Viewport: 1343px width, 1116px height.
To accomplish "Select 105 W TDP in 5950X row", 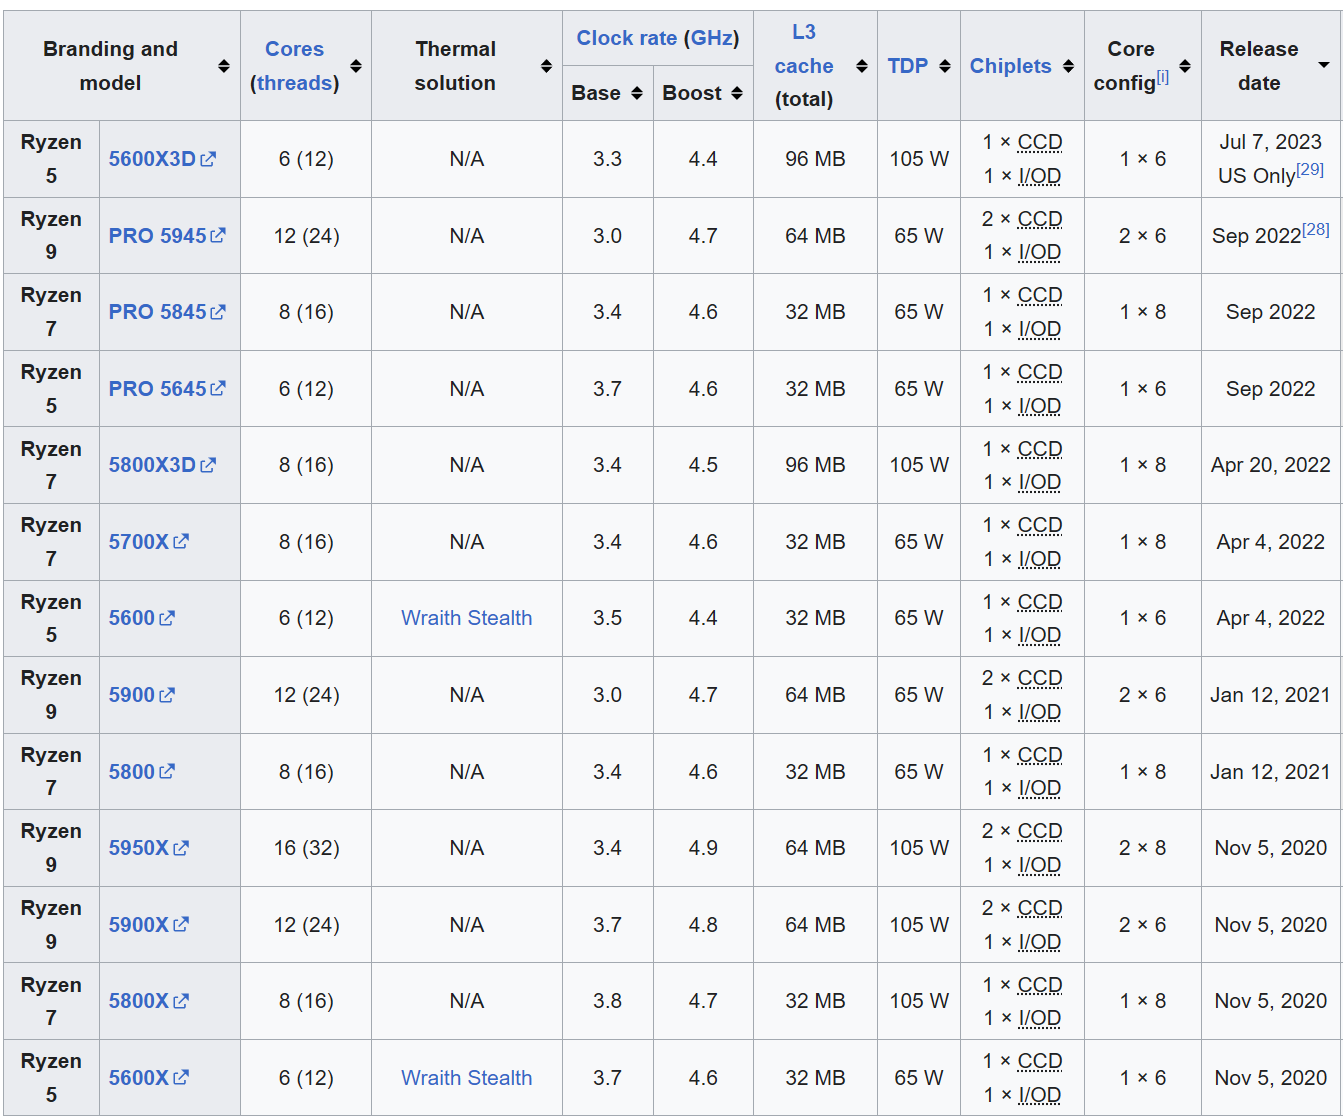I will (919, 848).
